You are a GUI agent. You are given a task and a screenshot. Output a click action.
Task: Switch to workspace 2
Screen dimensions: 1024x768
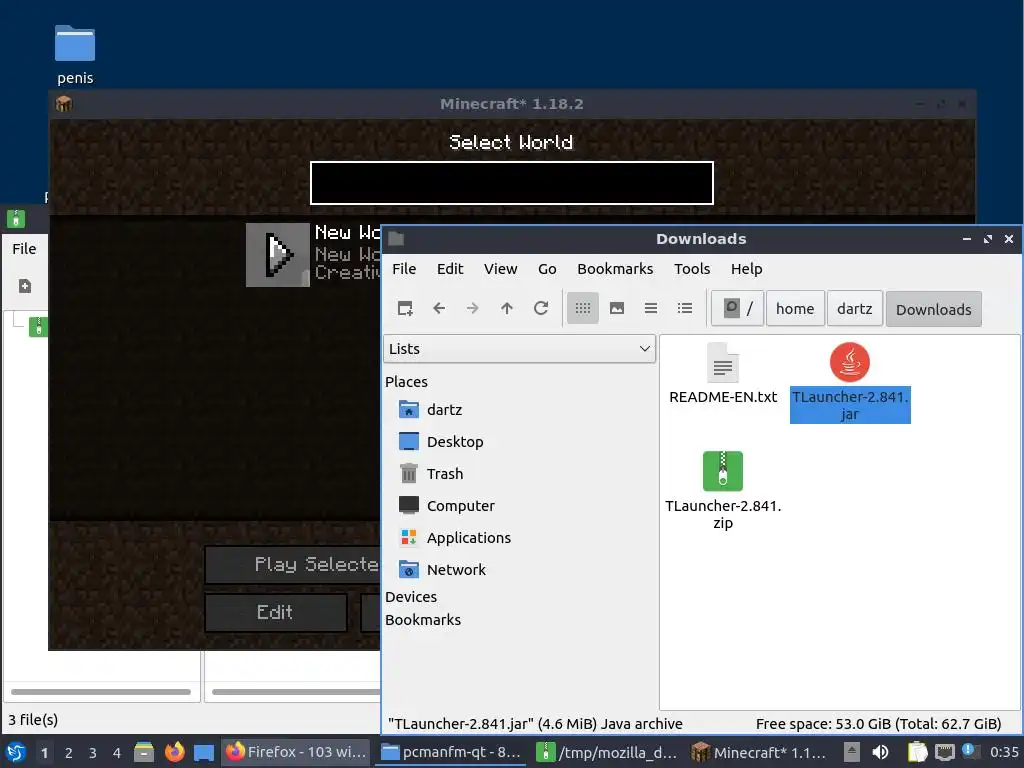[x=69, y=753]
